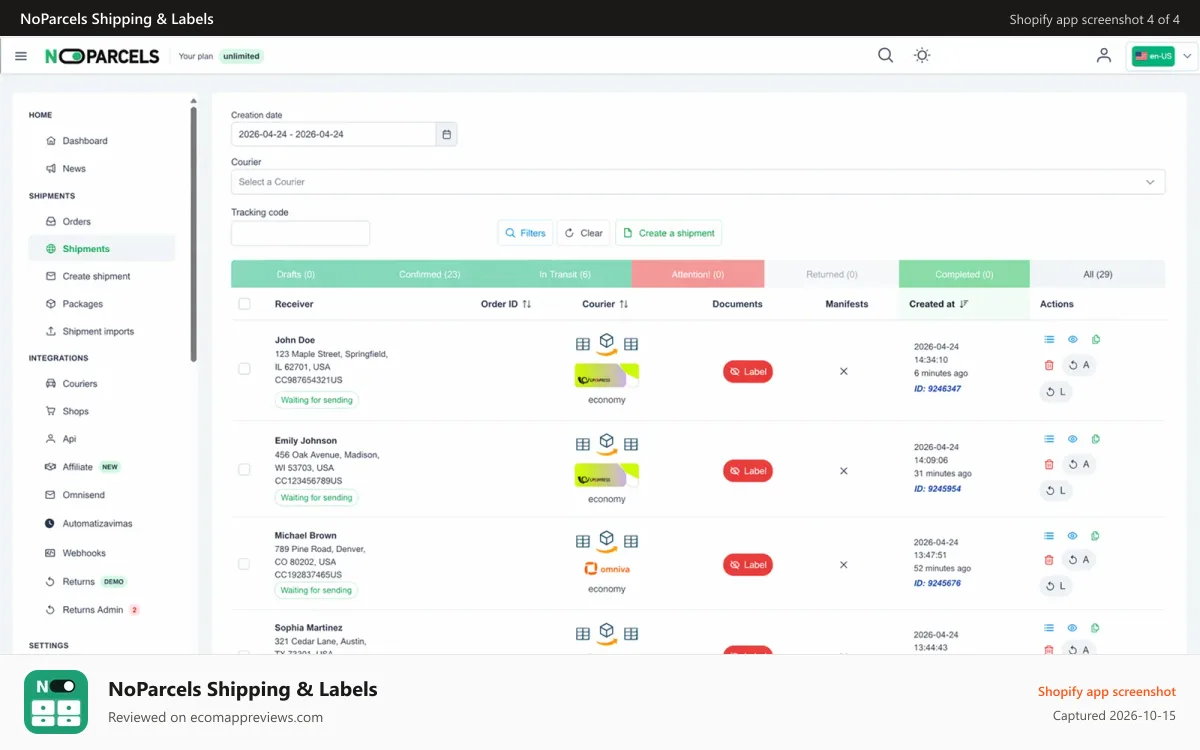The image size is (1200, 750).
Task: Tick the select-all checkbox in table header
Action: (x=244, y=304)
